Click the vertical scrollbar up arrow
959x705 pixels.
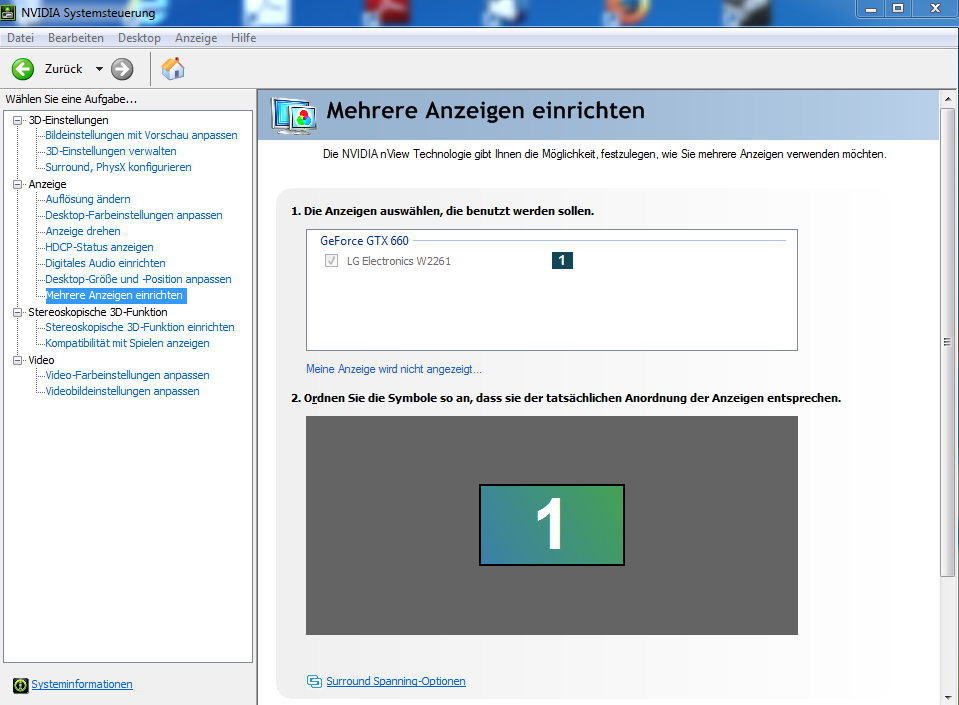[948, 98]
